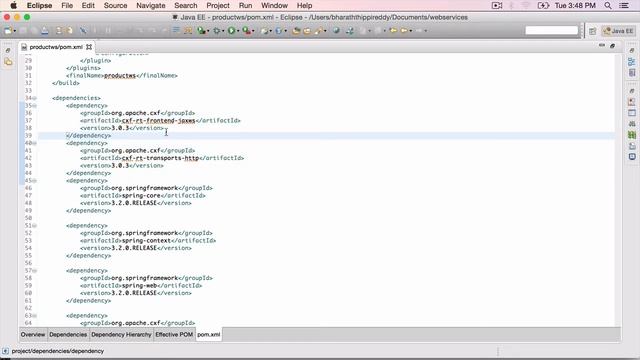Open the Properties view icon on right trim
Screen dimensions: 640x360
(632, 113)
